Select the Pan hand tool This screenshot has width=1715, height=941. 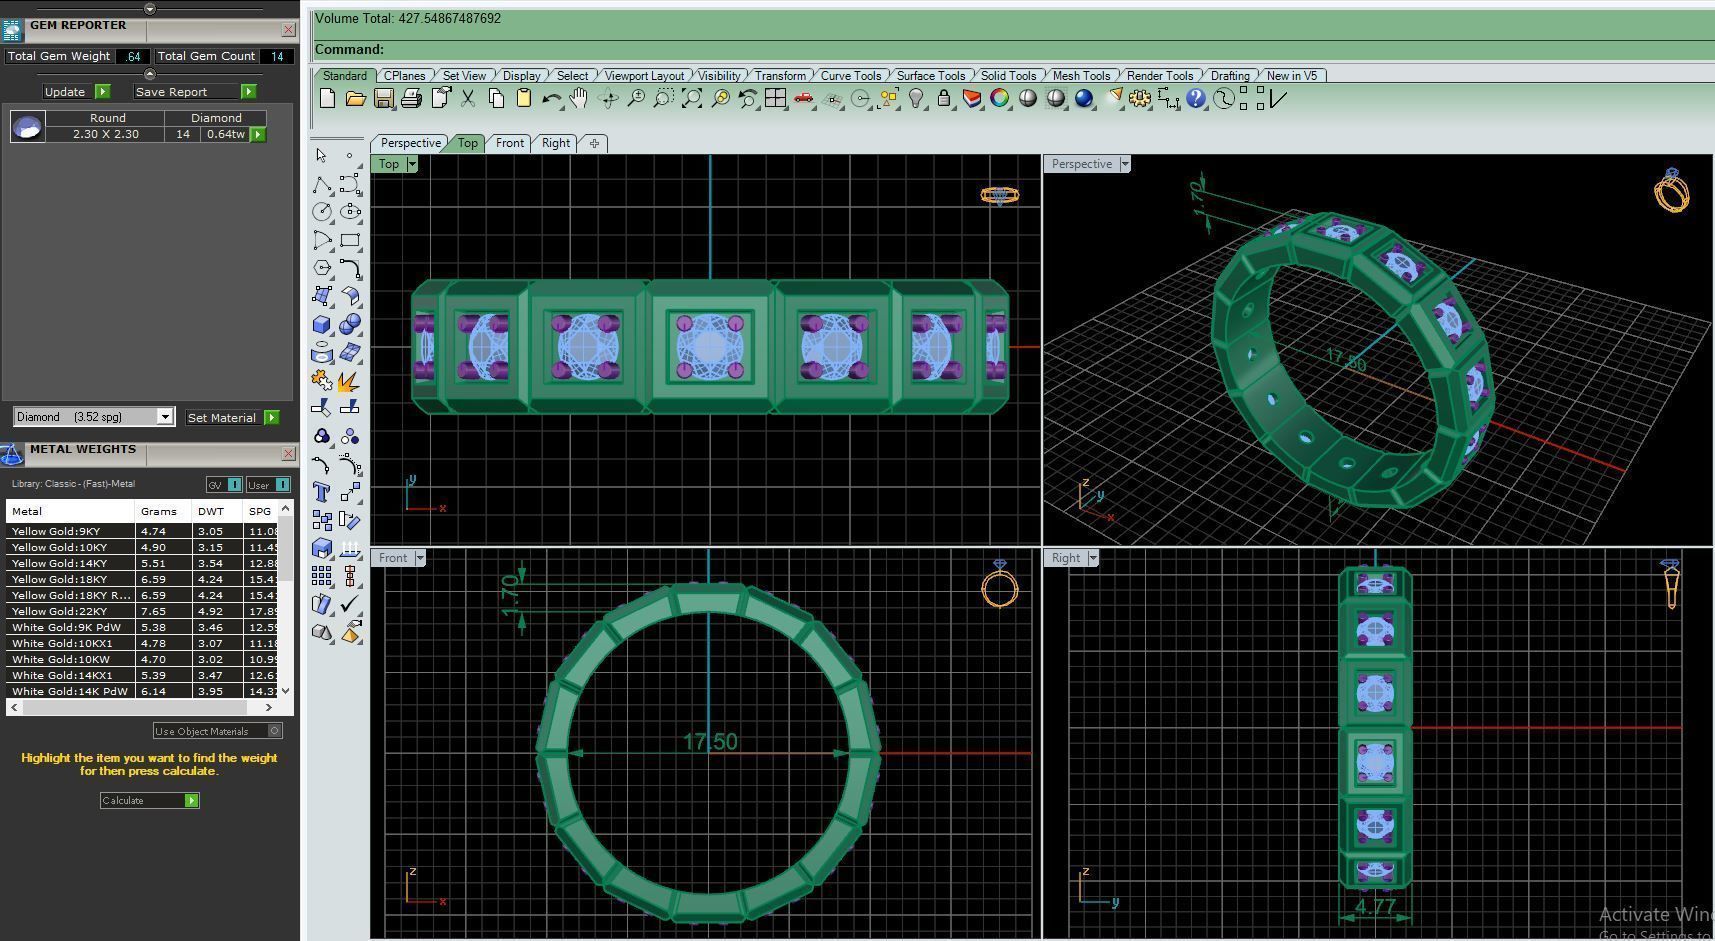[x=579, y=98]
